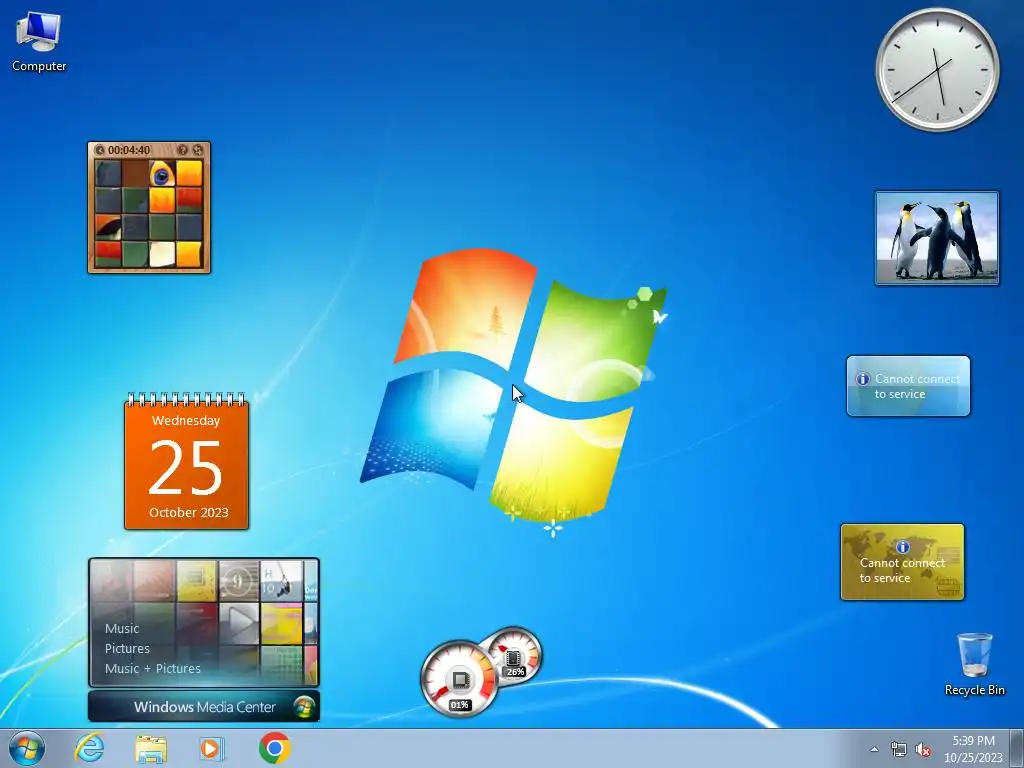1024x768 pixels.
Task: Open the network status tray icon
Action: pyautogui.click(x=899, y=750)
